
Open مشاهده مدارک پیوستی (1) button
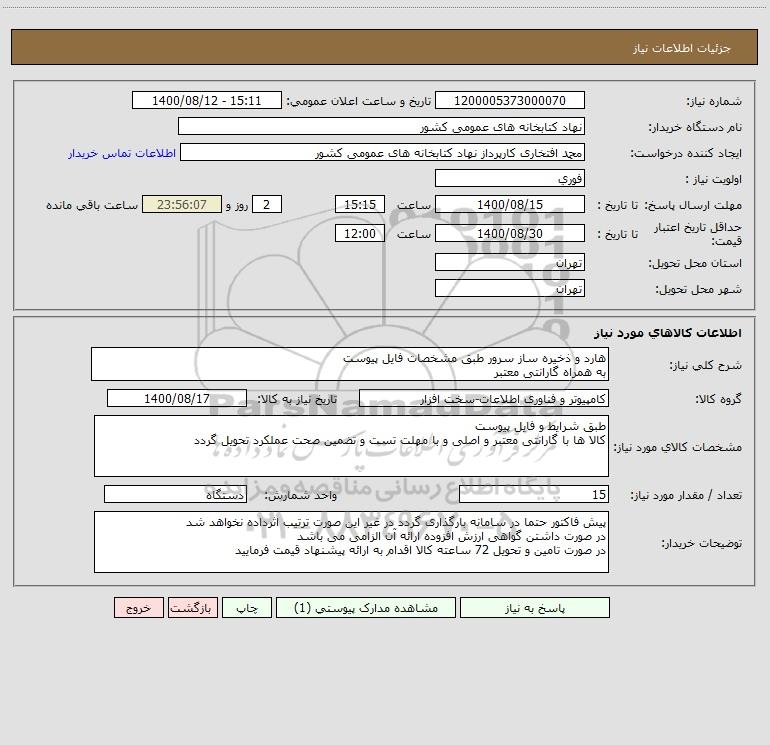point(366,608)
